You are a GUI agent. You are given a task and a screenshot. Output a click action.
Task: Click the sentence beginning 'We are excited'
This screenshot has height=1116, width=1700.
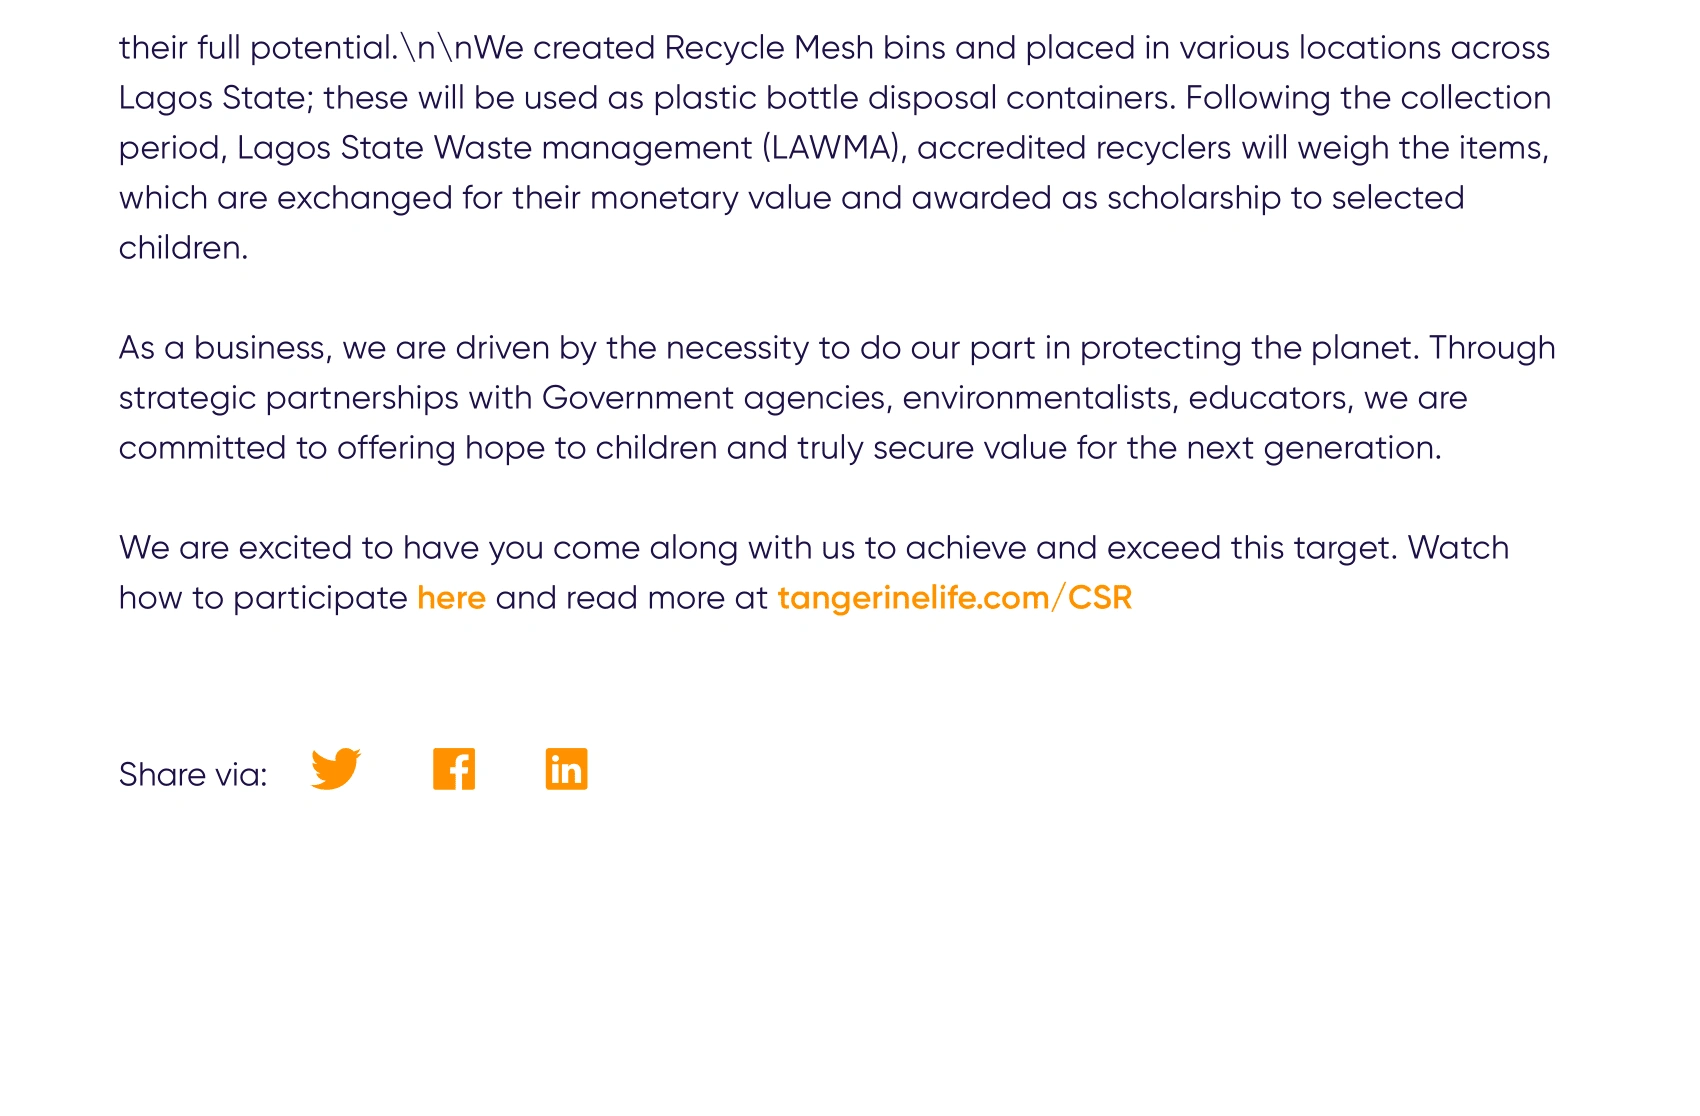[x=814, y=573]
